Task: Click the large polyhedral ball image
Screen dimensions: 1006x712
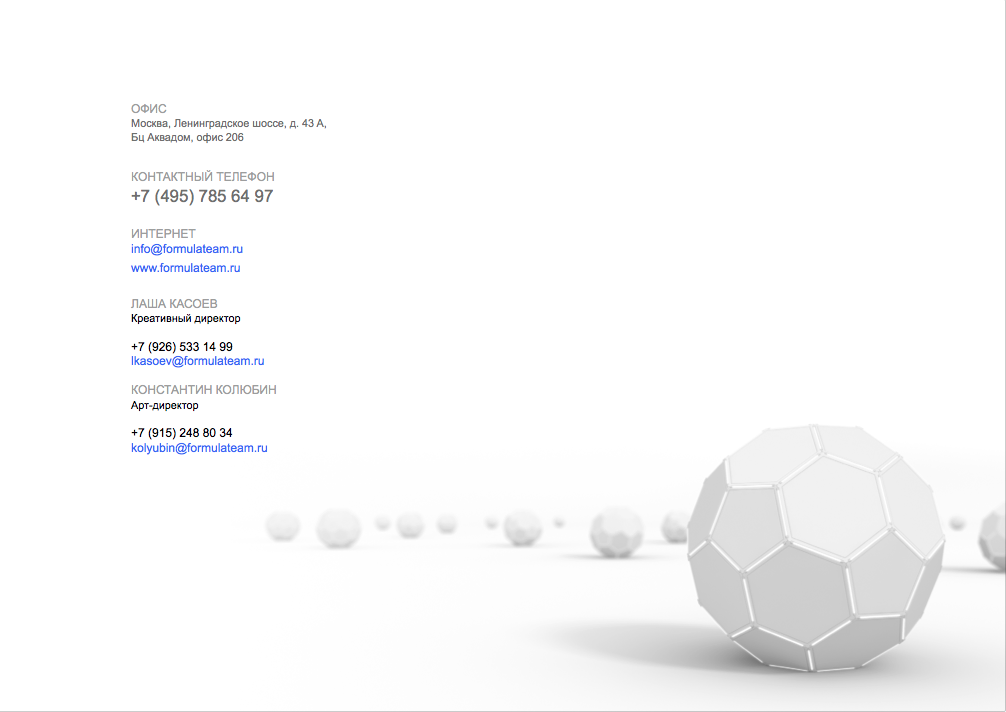Action: [x=815, y=548]
